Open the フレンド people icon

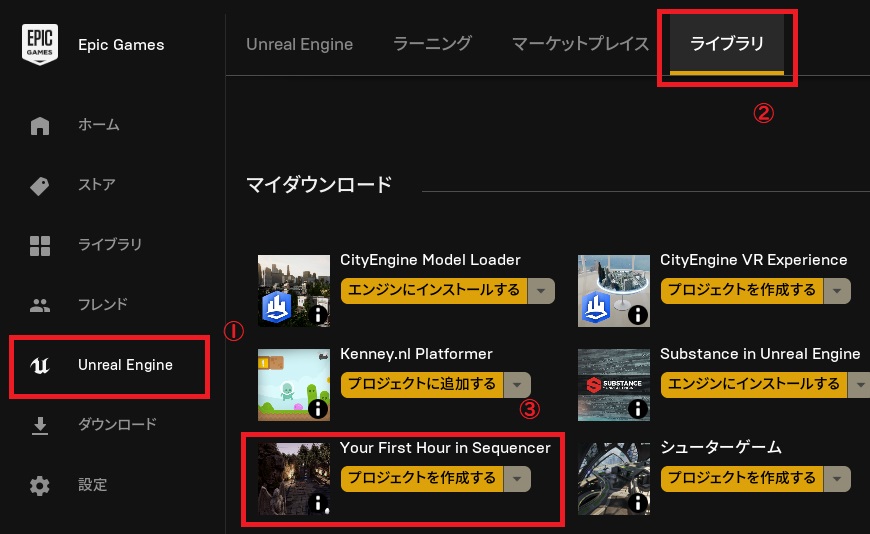tap(40, 305)
